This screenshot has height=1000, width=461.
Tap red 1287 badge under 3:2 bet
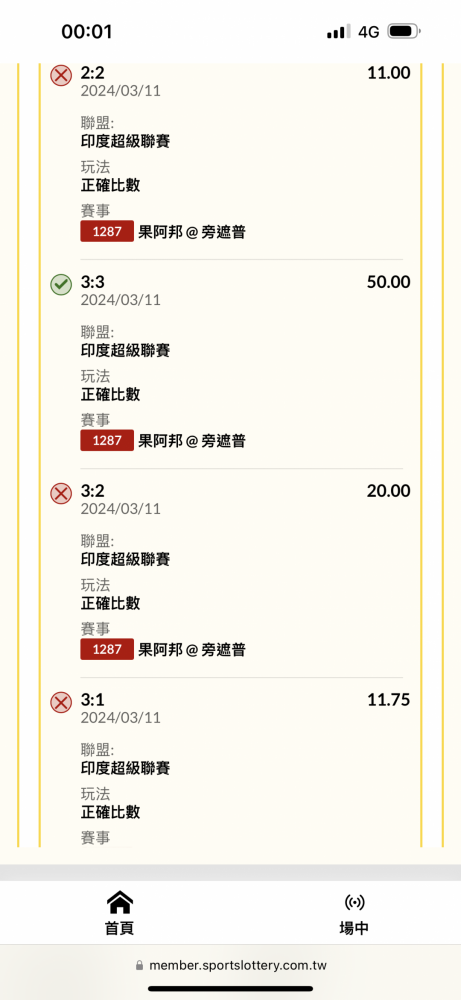tap(107, 650)
